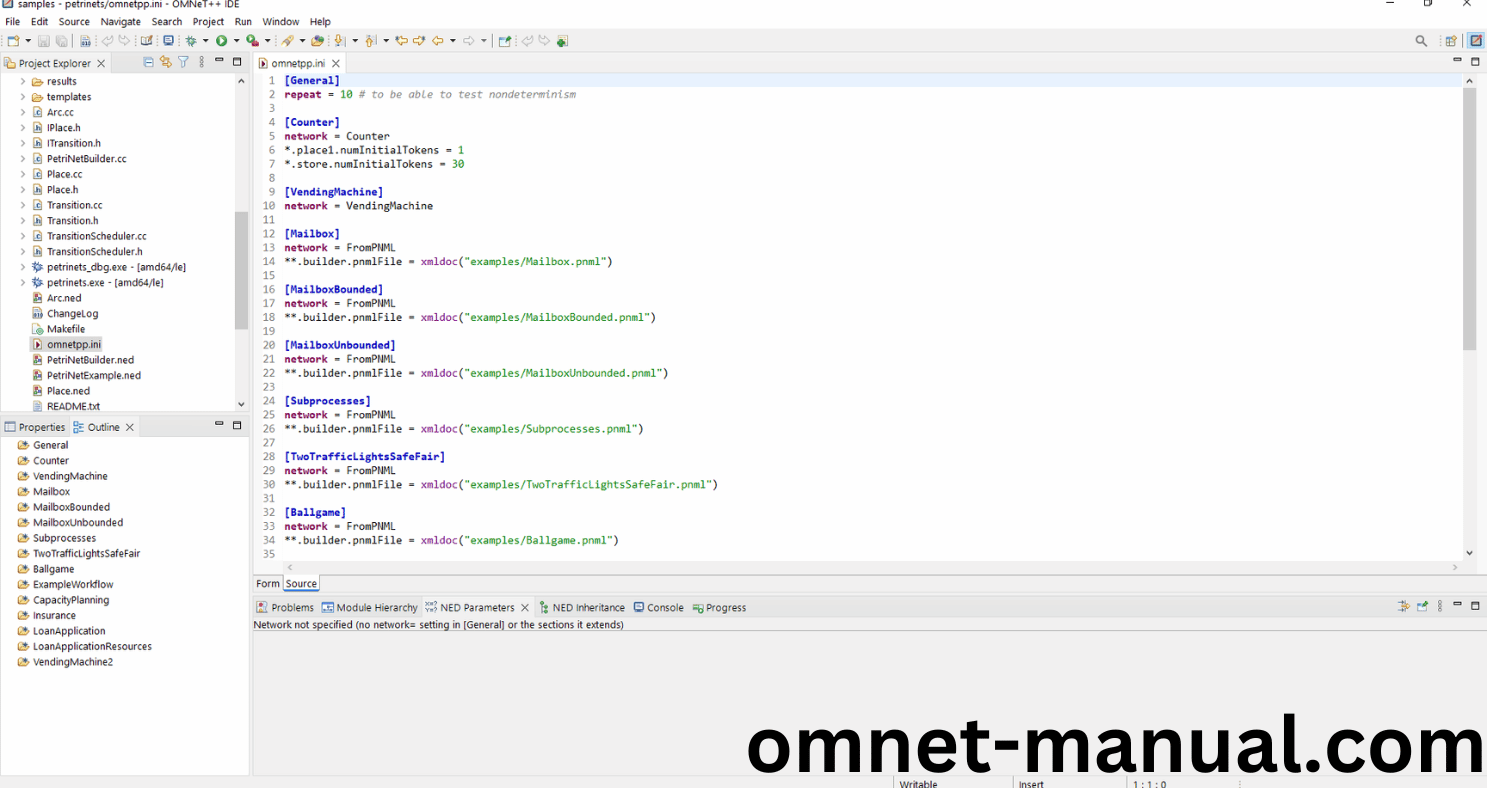Image resolution: width=1487 pixels, height=788 pixels.
Task: Click the Save icon in toolbar
Action: [44, 41]
